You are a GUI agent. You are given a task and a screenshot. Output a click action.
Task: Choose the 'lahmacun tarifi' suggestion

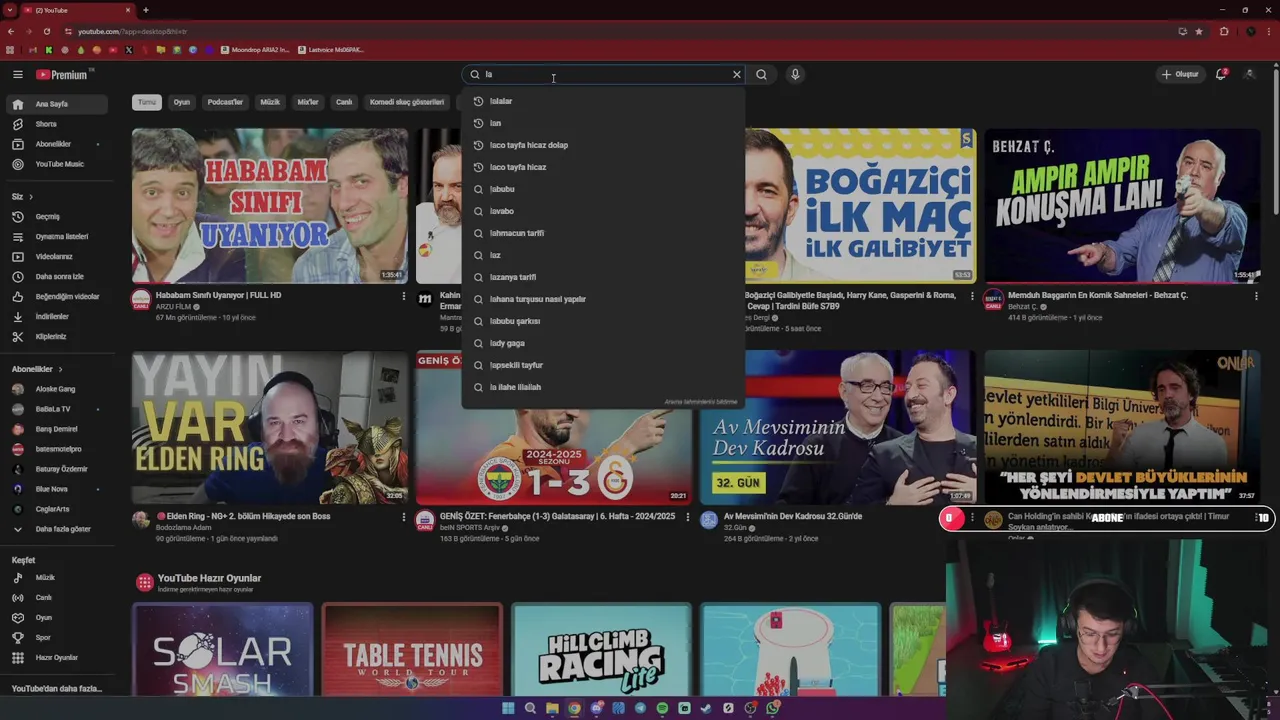coord(603,233)
